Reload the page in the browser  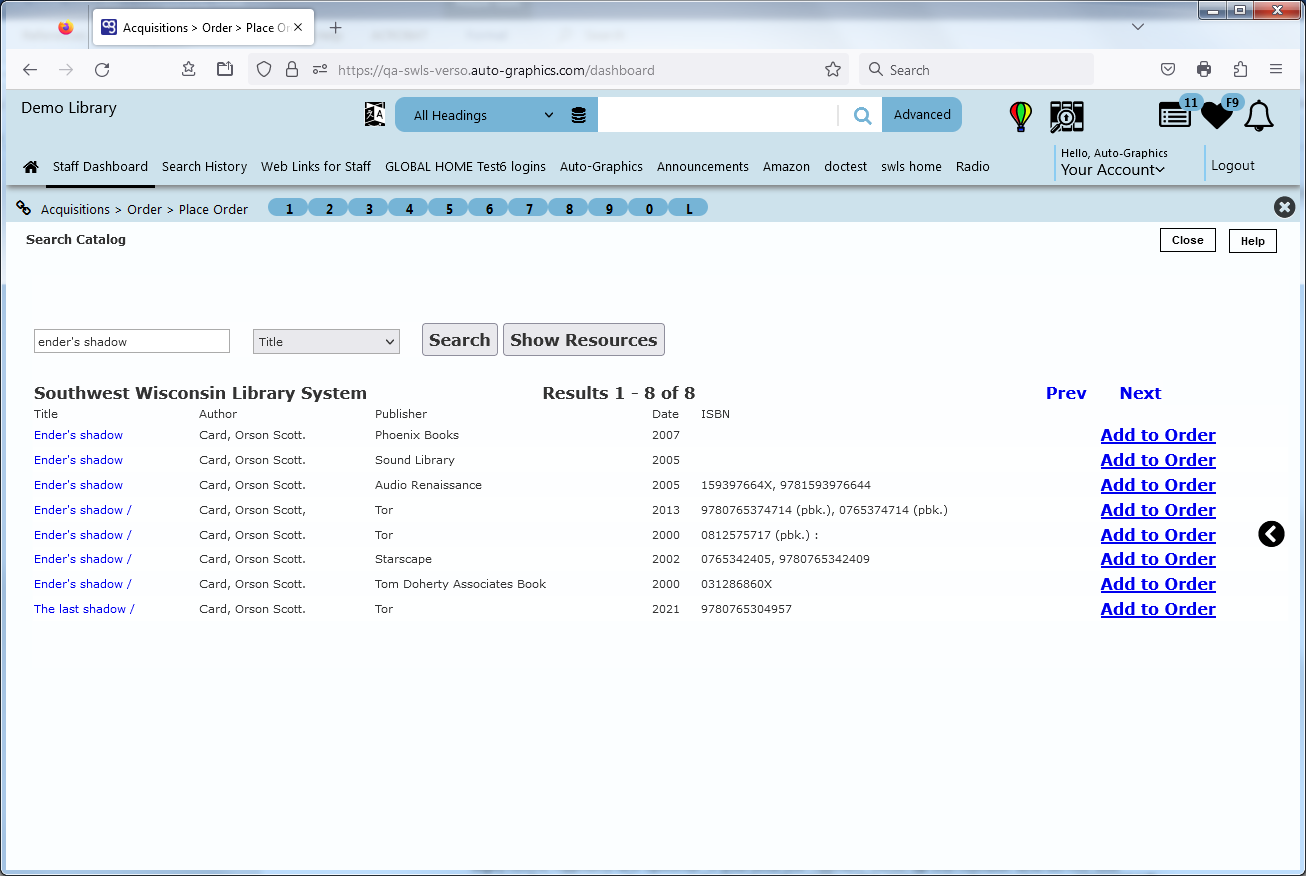[x=102, y=70]
